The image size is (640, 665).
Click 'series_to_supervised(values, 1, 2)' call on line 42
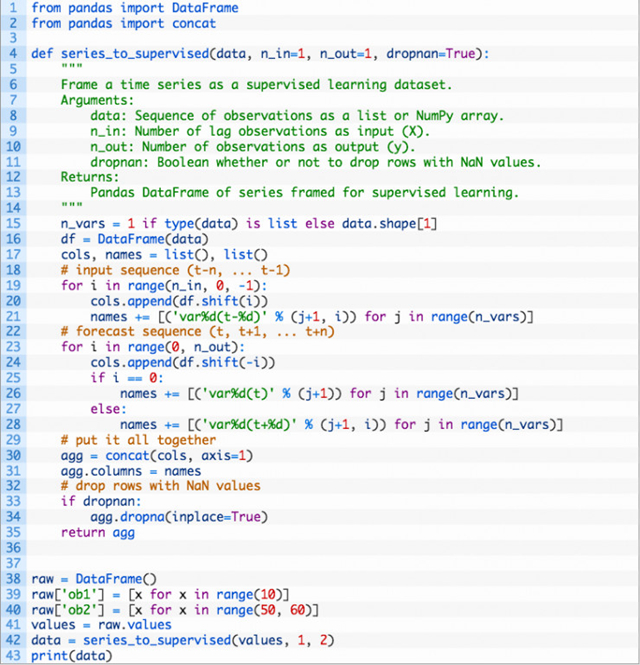point(209,640)
